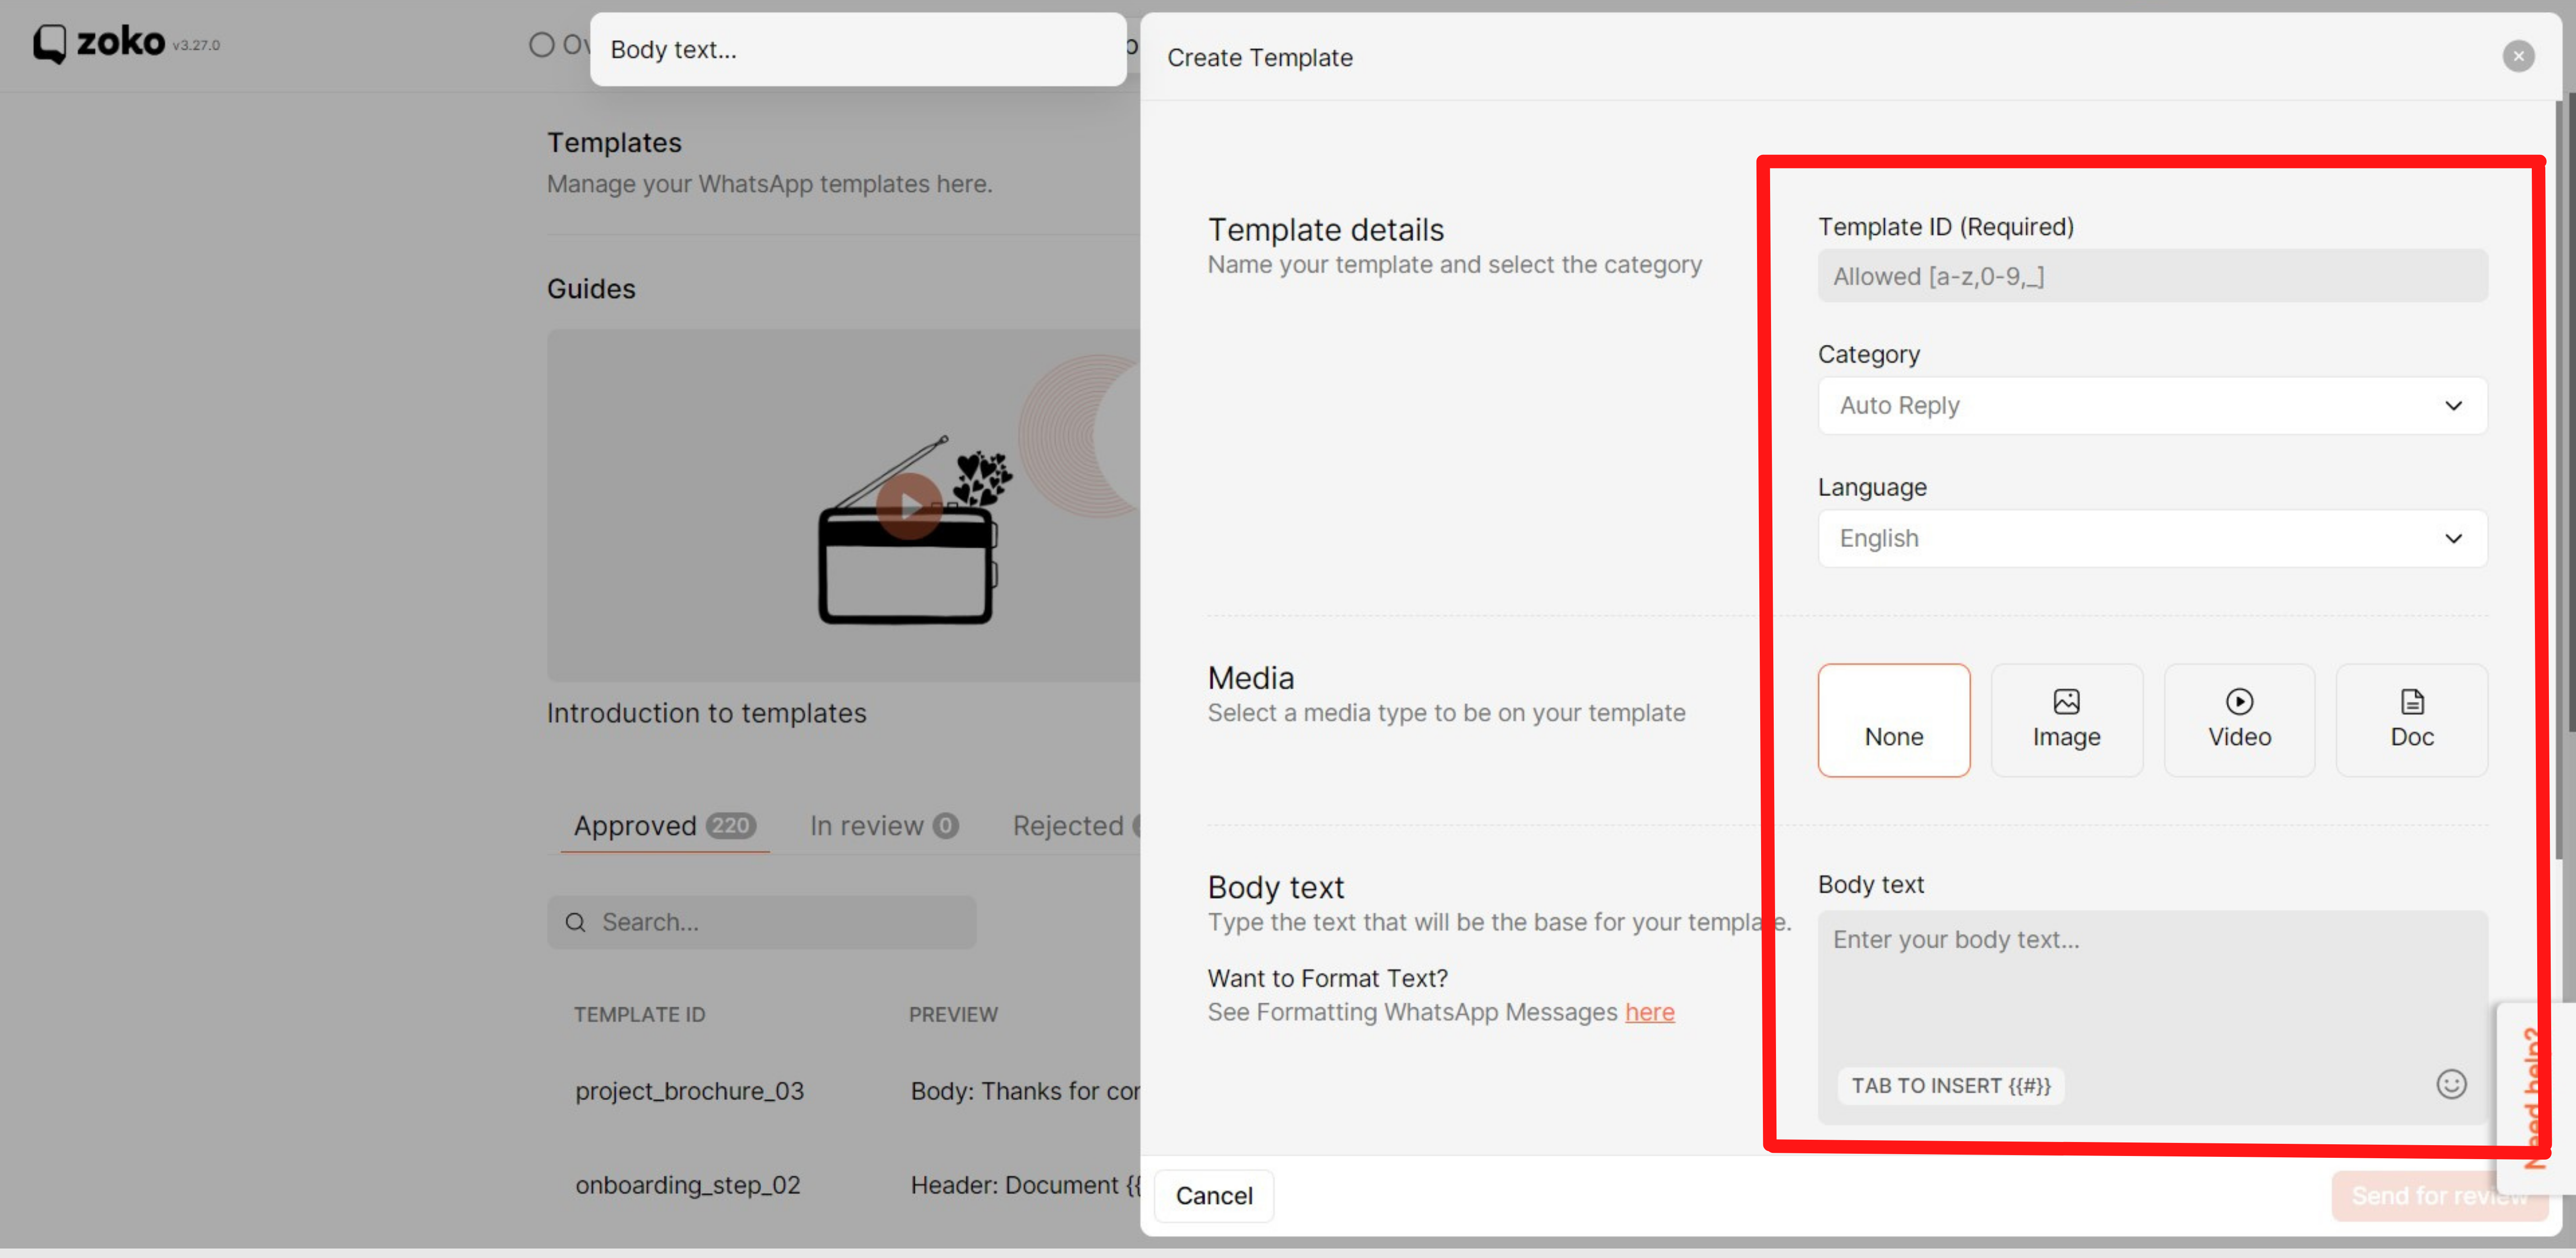
Task: Open project_brochure_03 template row
Action: [x=689, y=1091]
